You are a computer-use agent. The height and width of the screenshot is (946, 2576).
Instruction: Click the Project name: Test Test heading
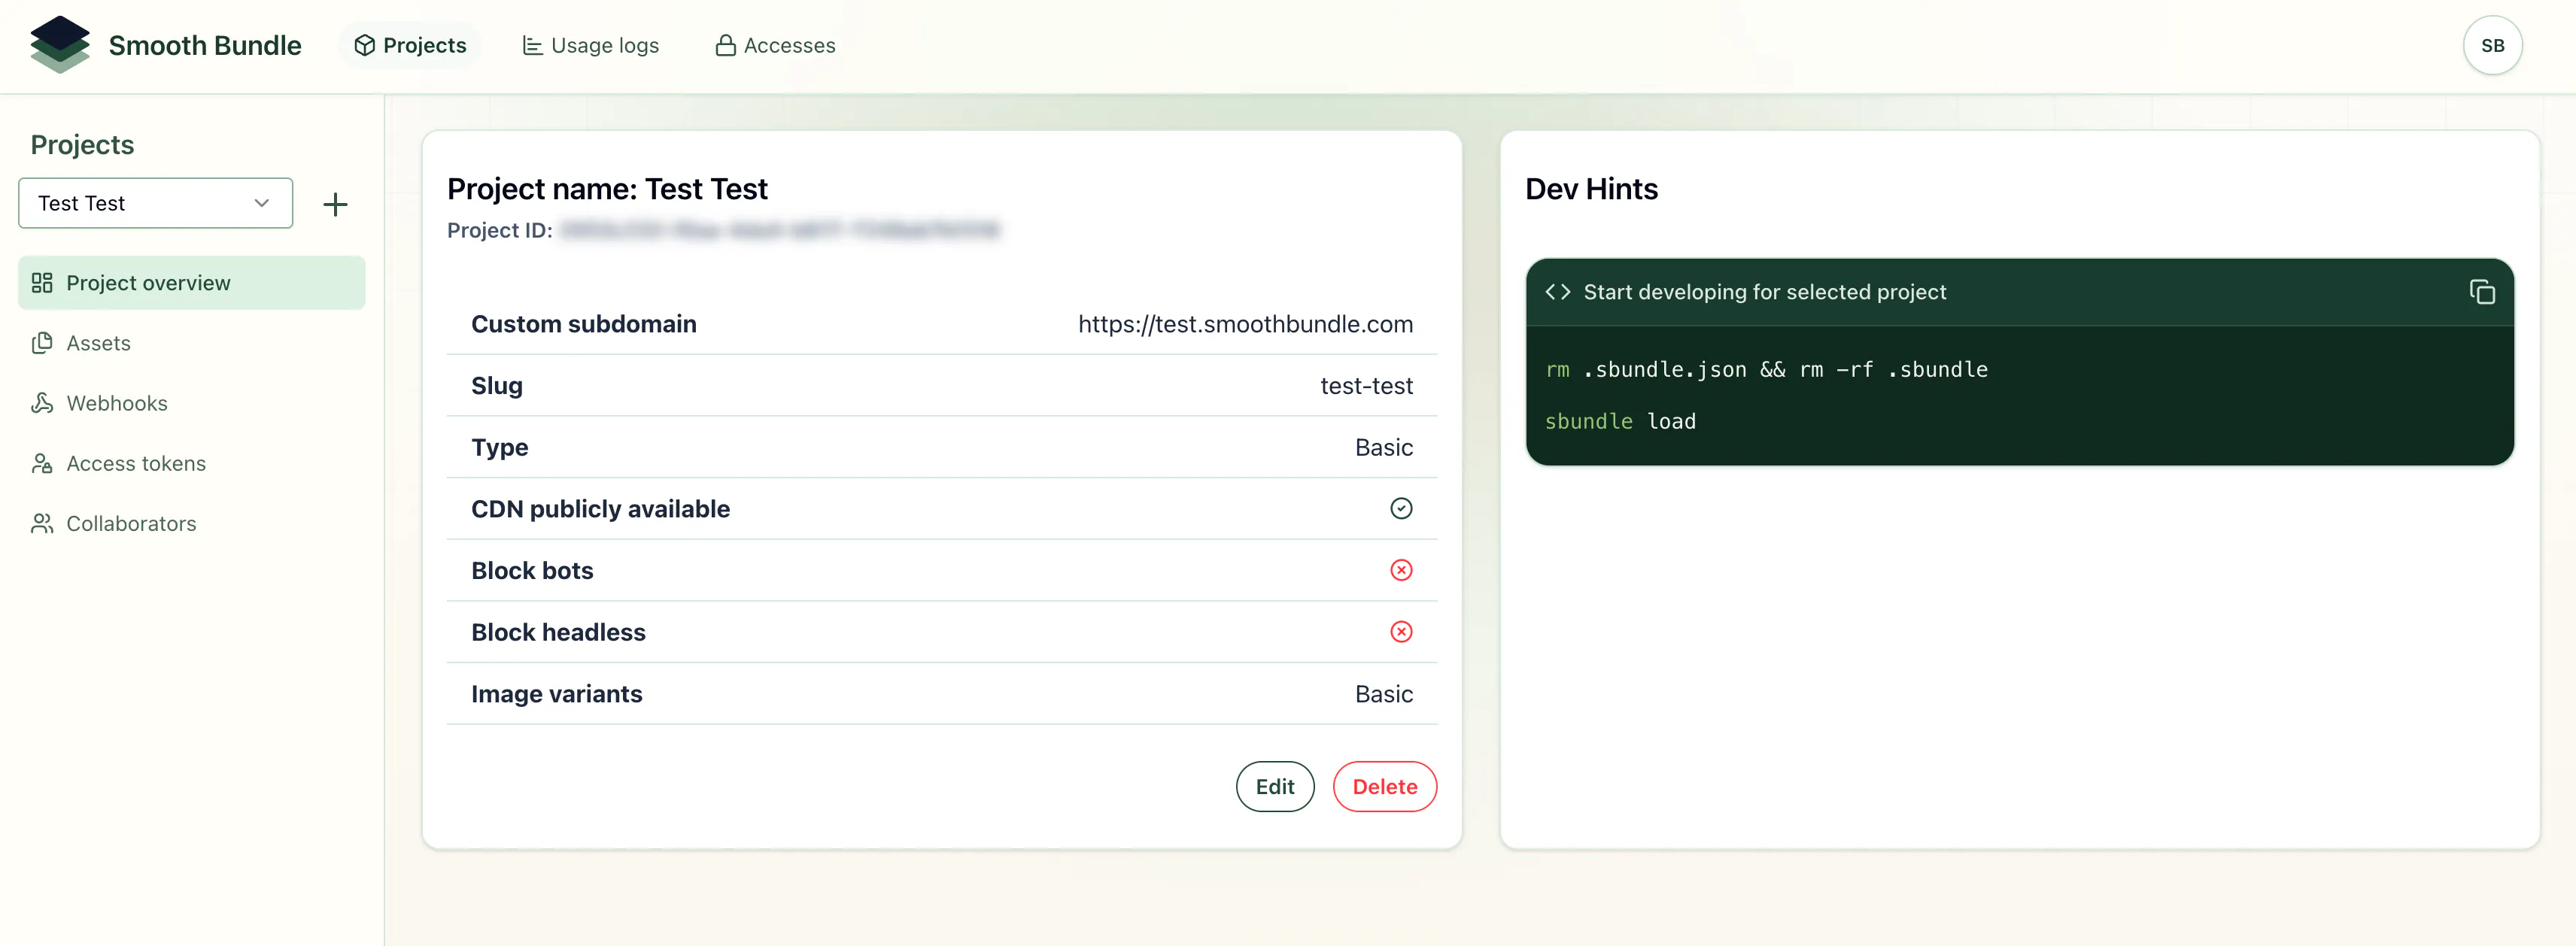[607, 188]
